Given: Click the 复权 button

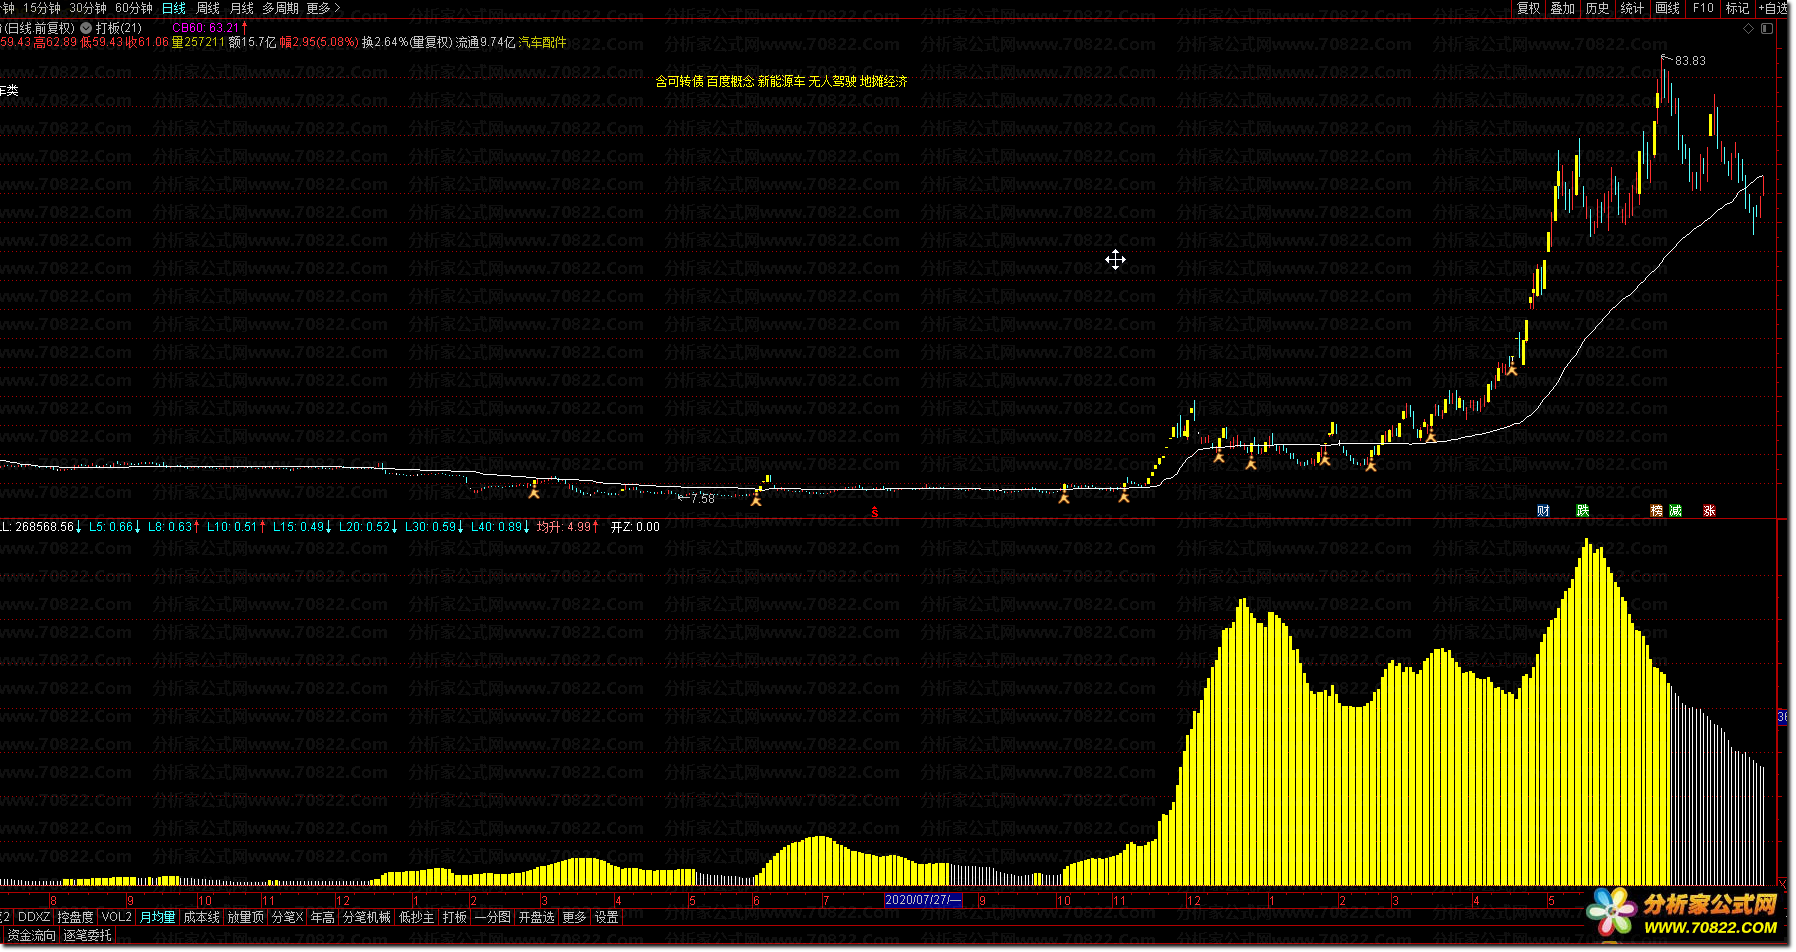Looking at the screenshot, I should click(1528, 8).
